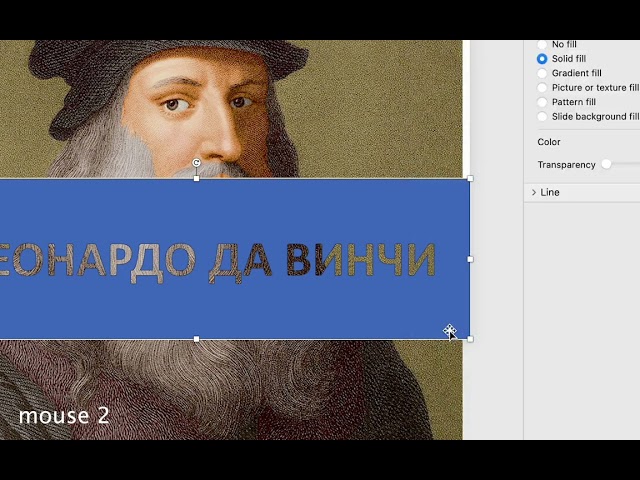Click the bottom-center handle of blue rectangle
Viewport: 640px width, 480px height.
click(x=196, y=339)
